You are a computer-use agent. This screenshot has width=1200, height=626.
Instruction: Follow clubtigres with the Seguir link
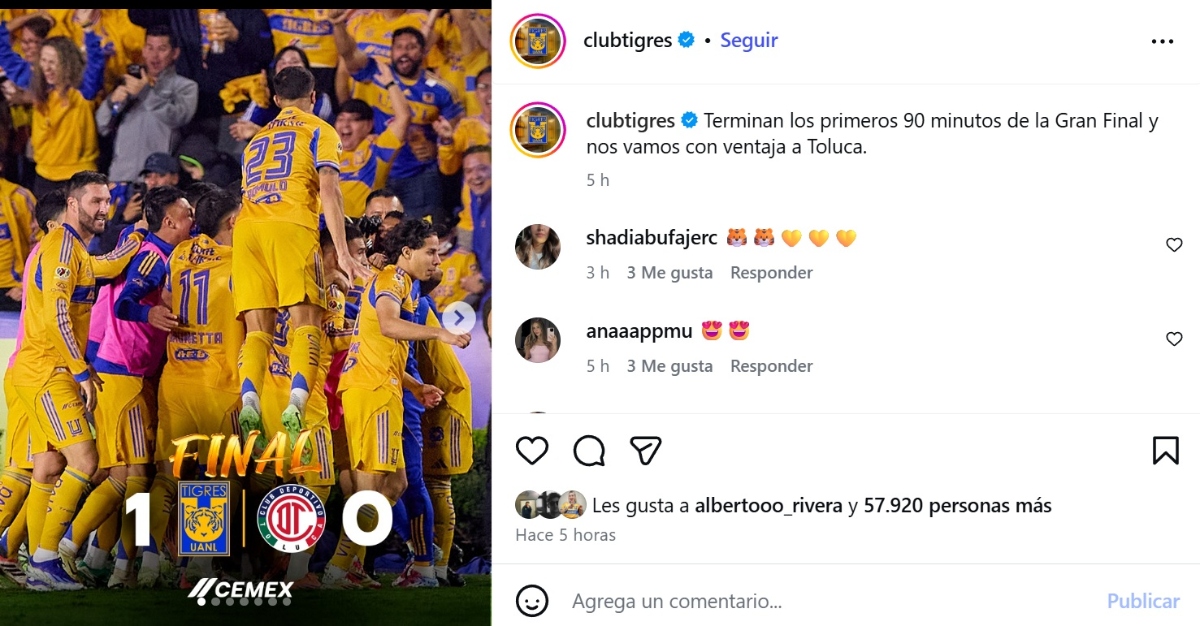click(x=749, y=40)
